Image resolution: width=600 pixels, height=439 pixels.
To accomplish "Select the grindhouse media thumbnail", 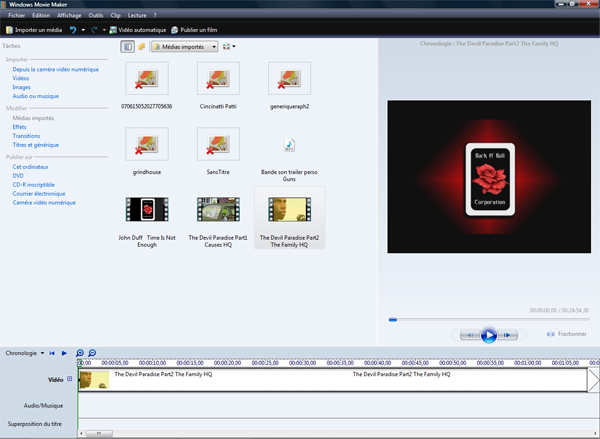I will (145, 146).
